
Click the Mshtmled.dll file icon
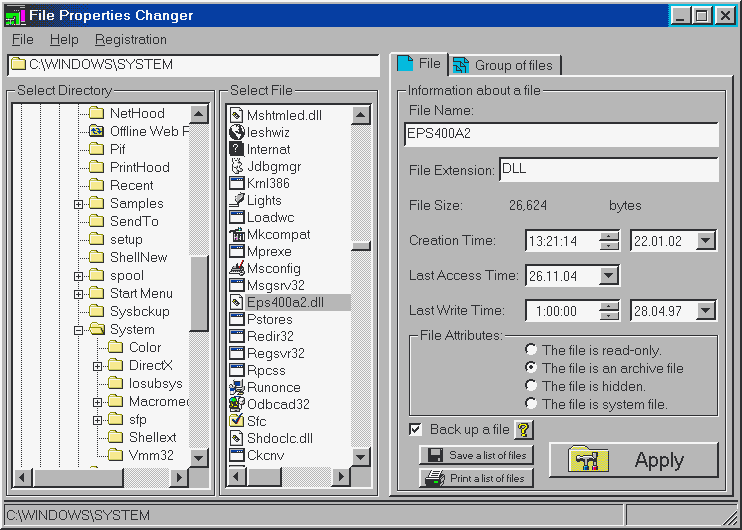pyautogui.click(x=236, y=115)
